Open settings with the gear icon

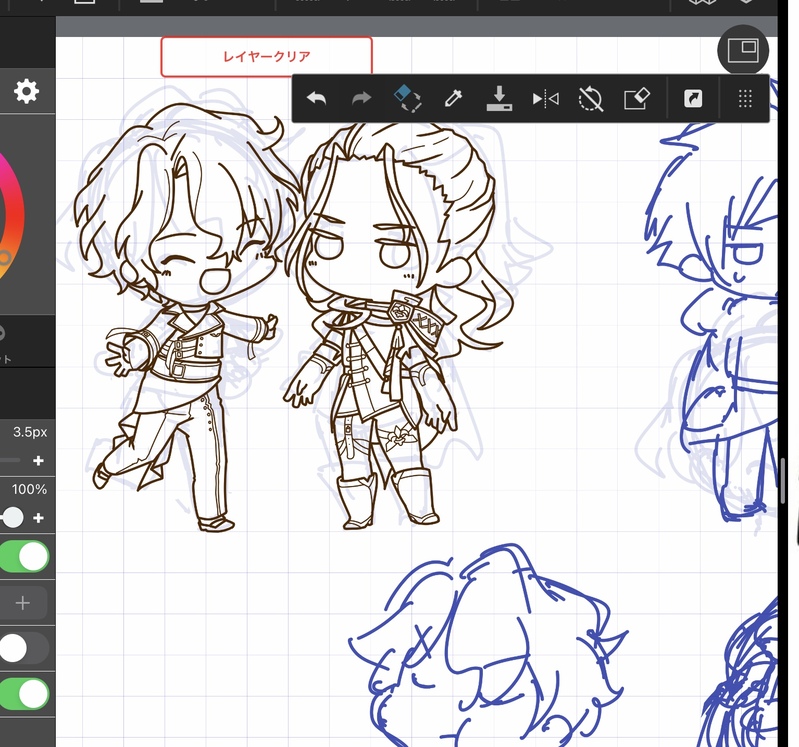point(26,91)
